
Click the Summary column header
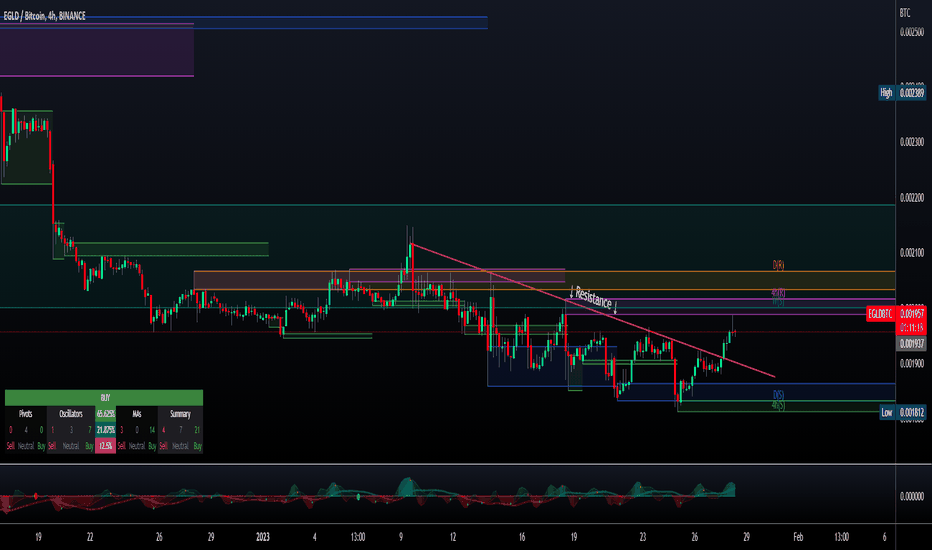[180, 414]
